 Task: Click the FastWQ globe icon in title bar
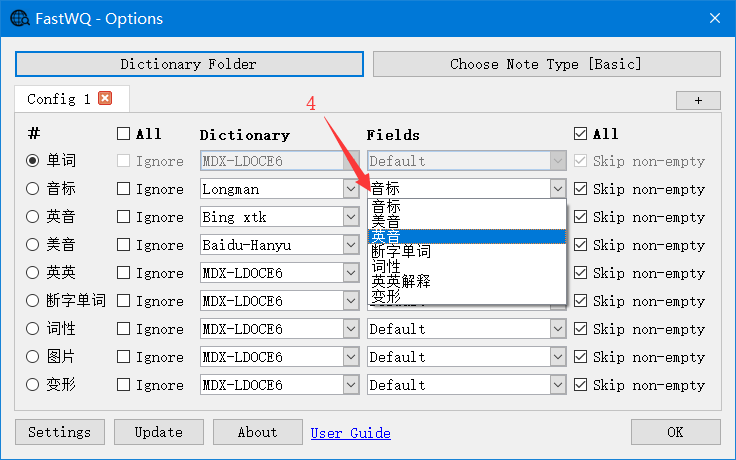click(19, 18)
